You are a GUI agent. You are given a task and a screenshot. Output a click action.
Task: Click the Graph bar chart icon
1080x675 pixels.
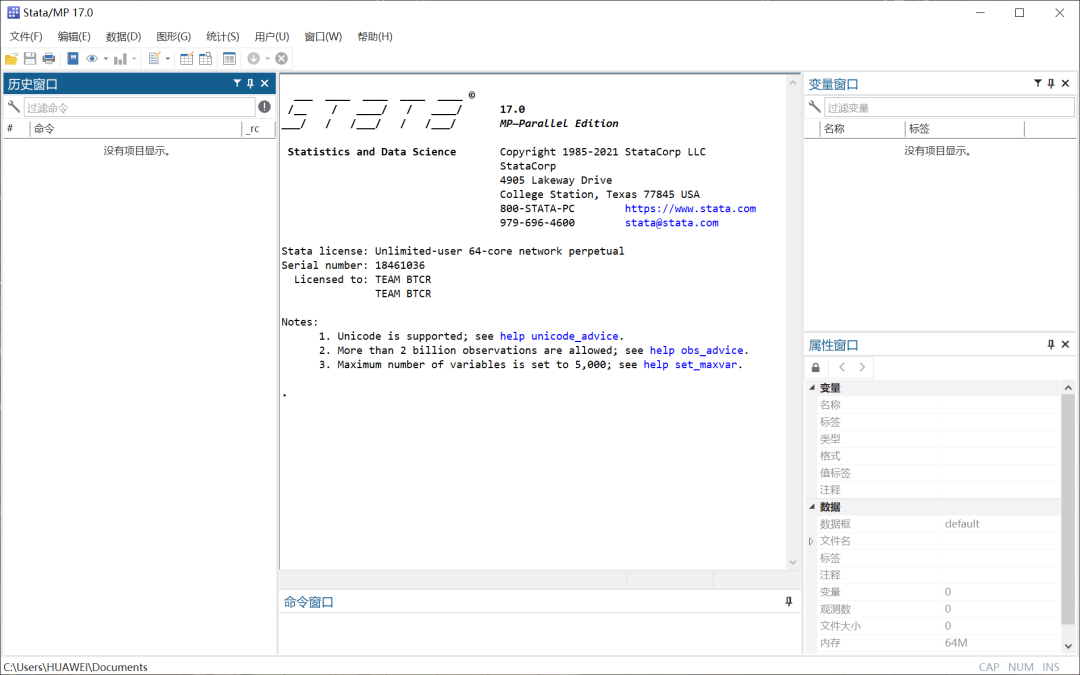click(121, 59)
